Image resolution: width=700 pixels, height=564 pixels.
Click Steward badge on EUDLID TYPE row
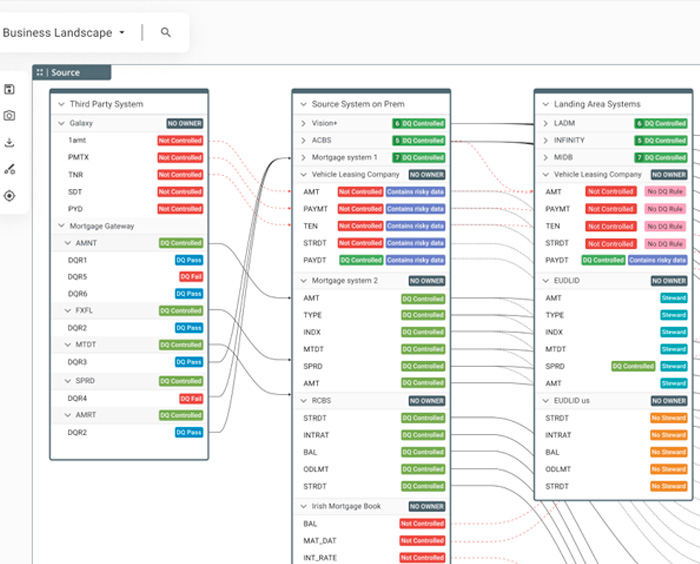pos(674,315)
